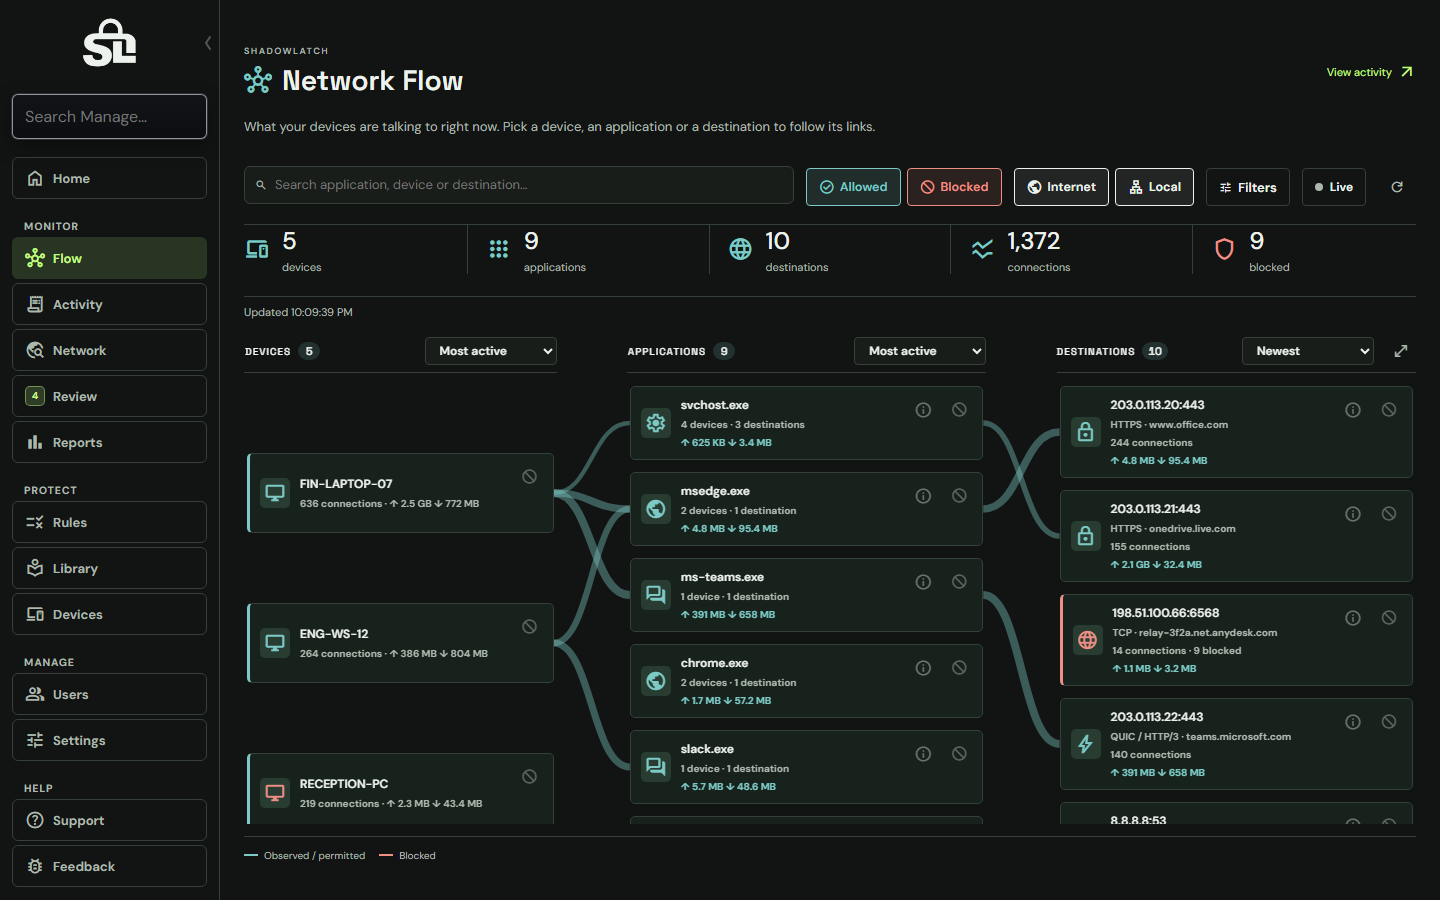1440x900 pixels.
Task: Toggle the Allowed filter
Action: [x=854, y=187]
